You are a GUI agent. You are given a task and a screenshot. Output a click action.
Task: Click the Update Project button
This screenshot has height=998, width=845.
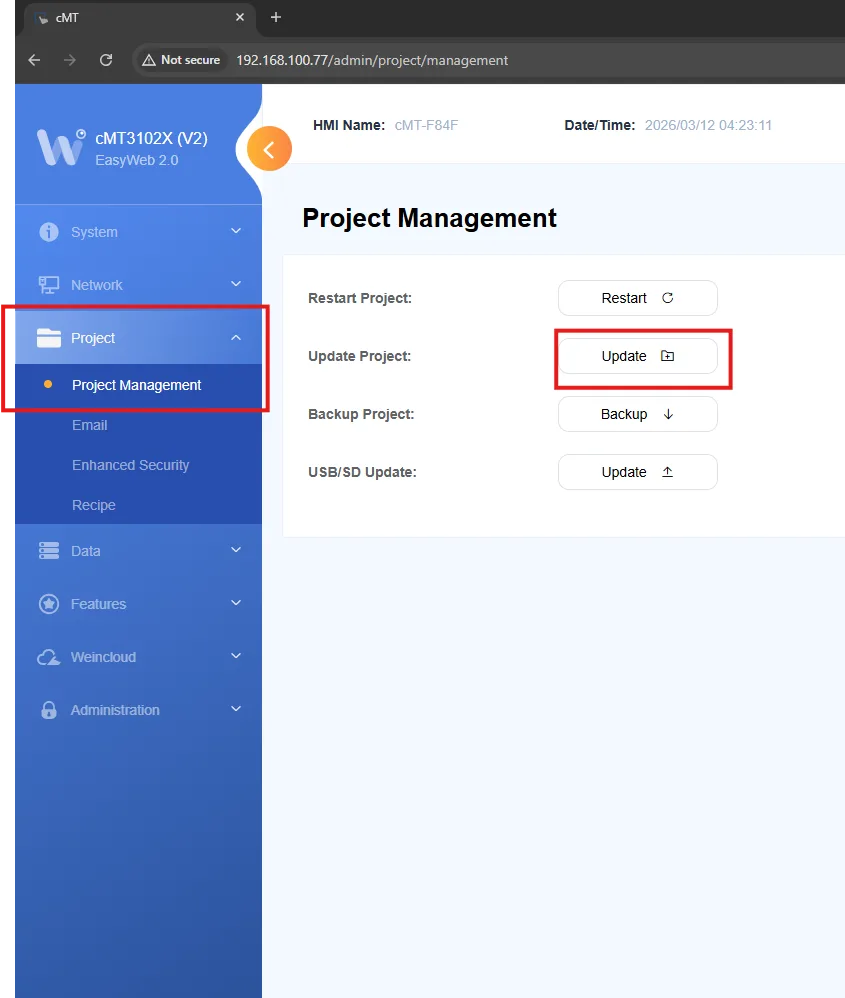click(638, 356)
